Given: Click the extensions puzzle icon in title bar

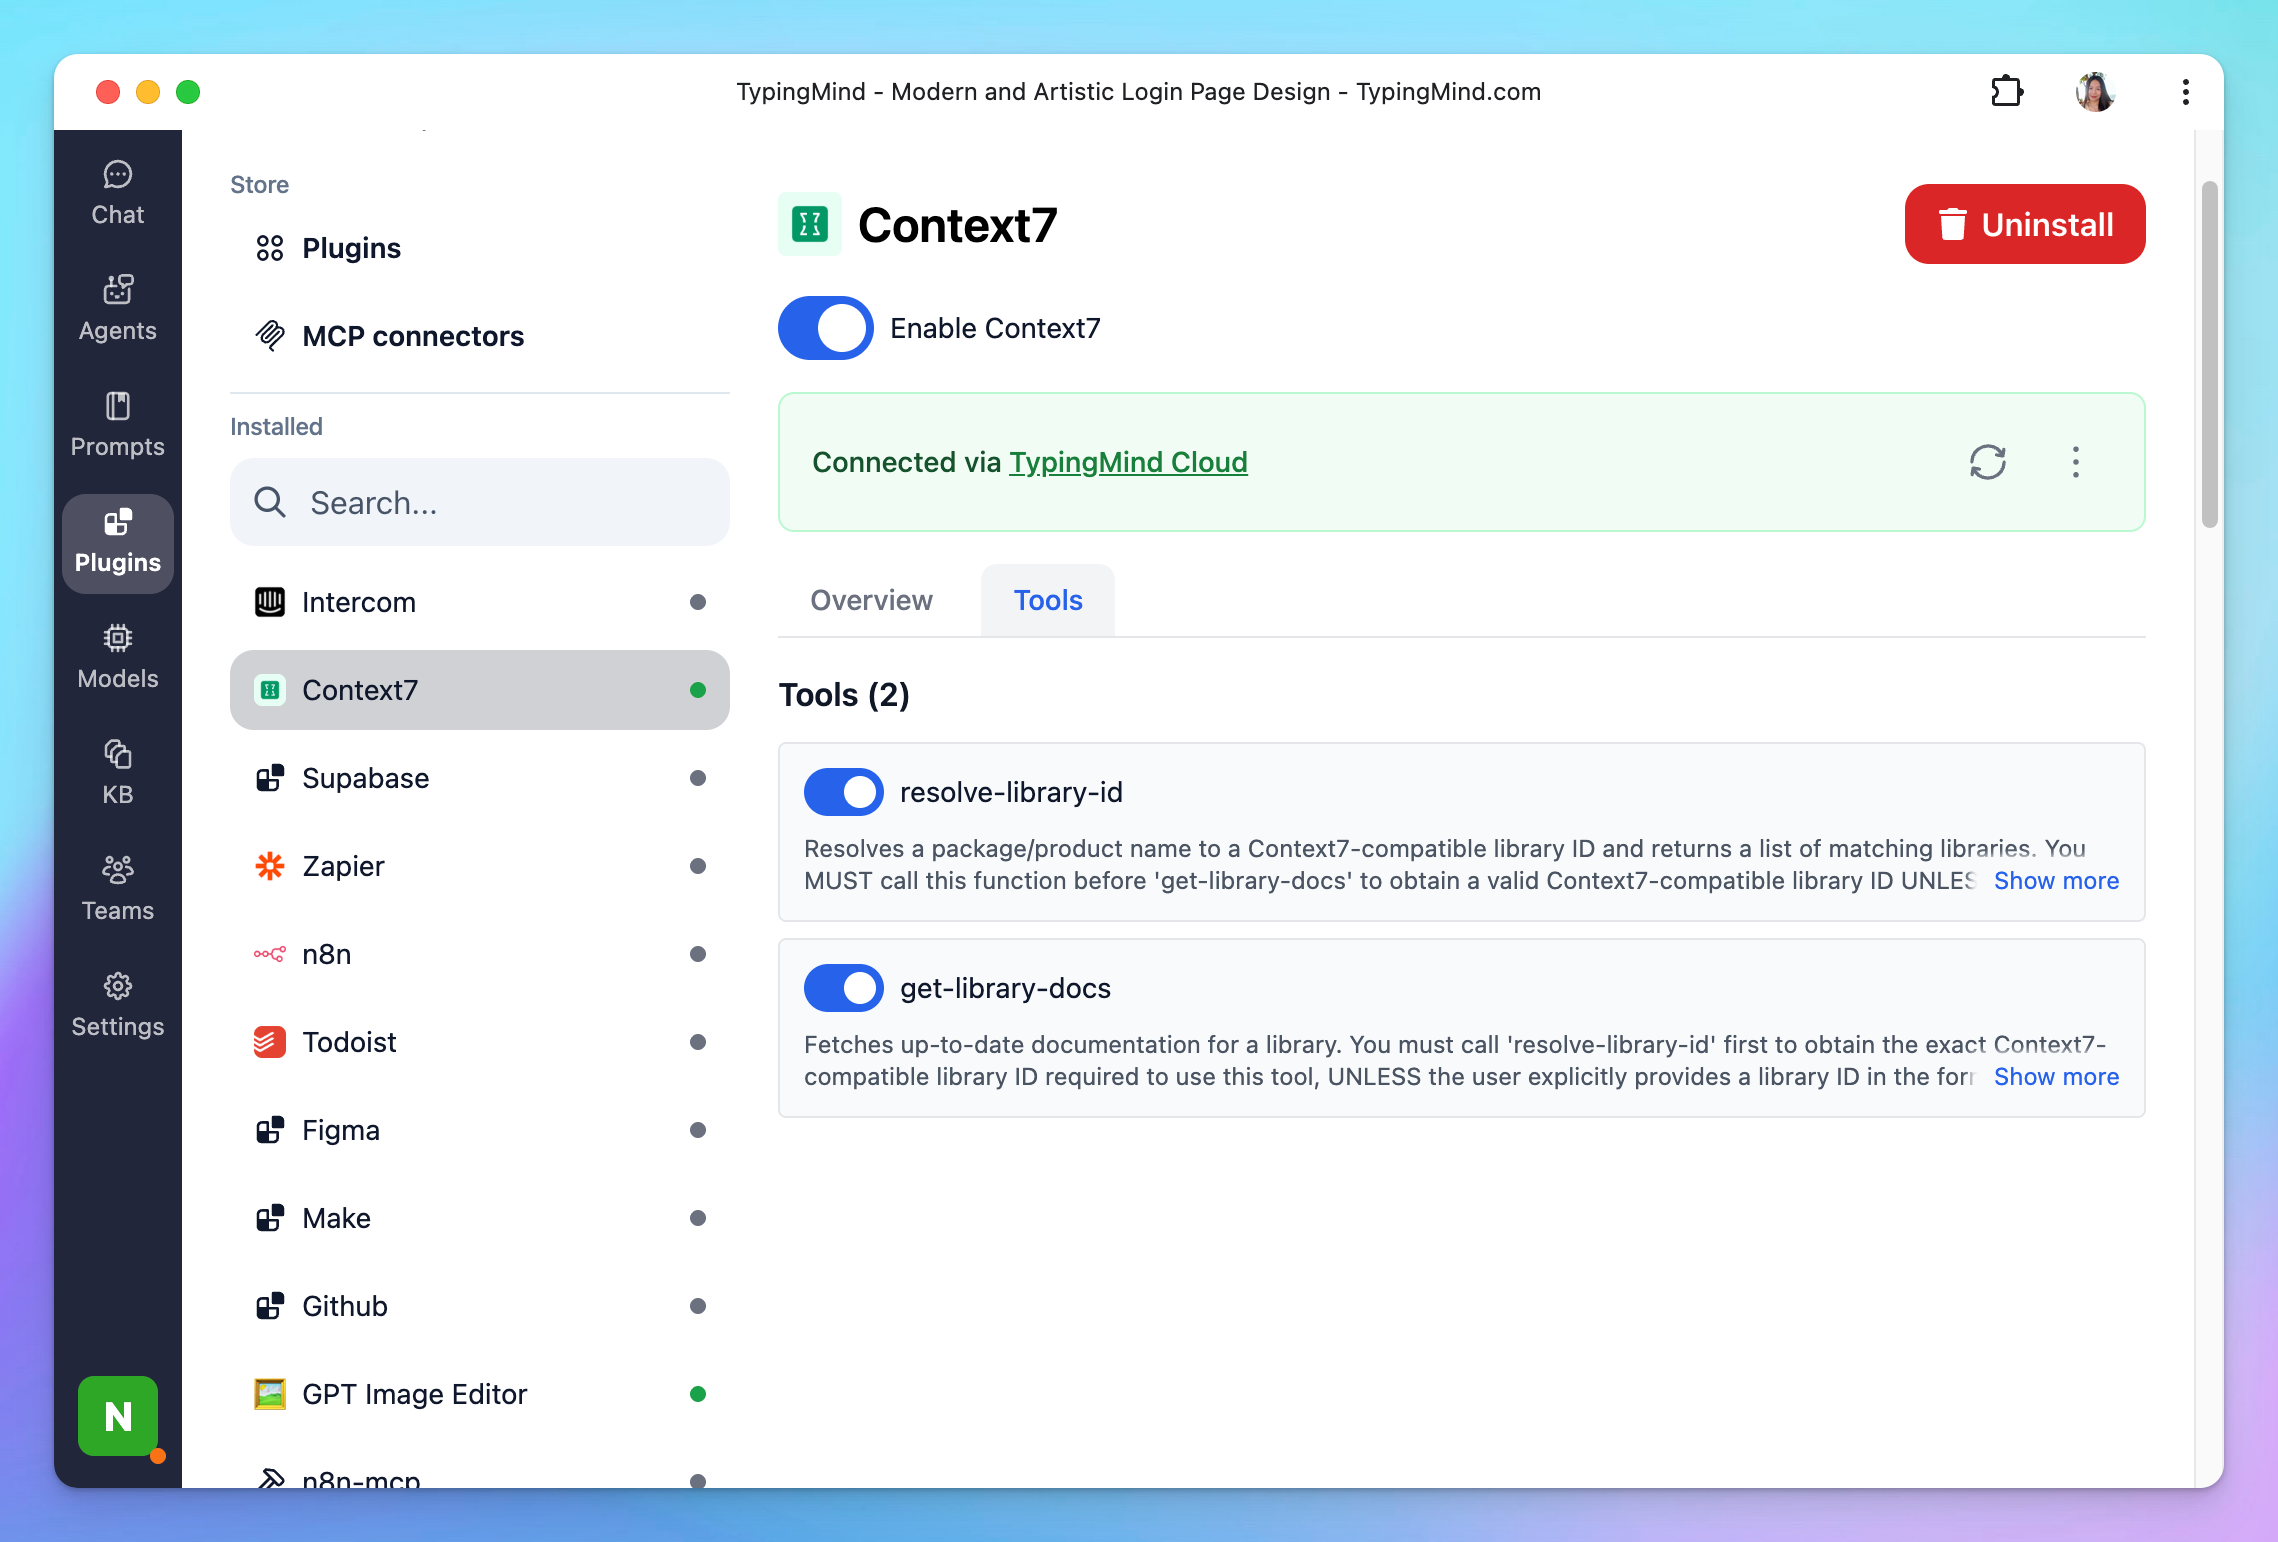Looking at the screenshot, I should [2006, 92].
